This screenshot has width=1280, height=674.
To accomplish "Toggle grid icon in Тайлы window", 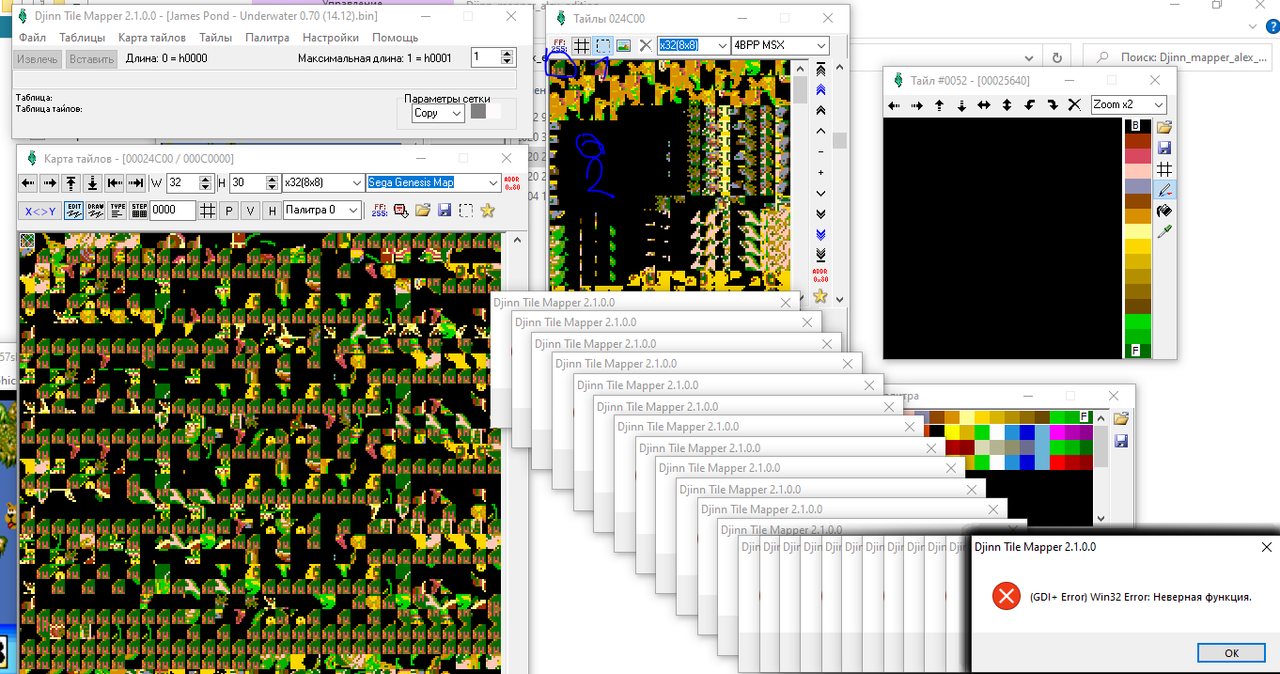I will [x=582, y=45].
